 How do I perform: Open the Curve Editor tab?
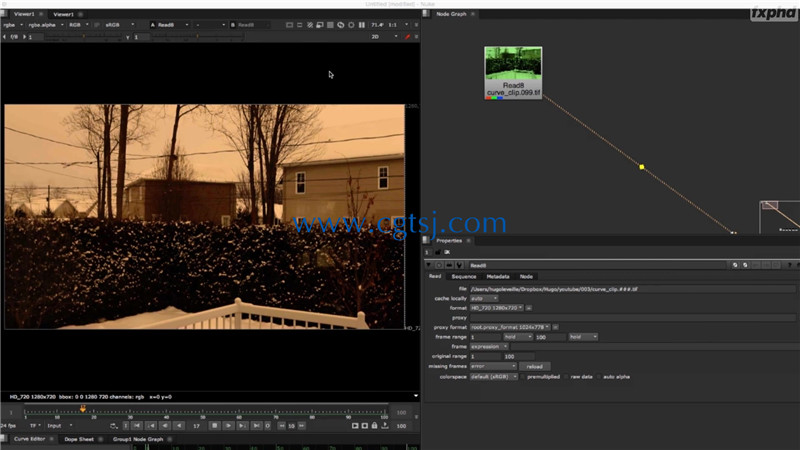pyautogui.click(x=29, y=439)
